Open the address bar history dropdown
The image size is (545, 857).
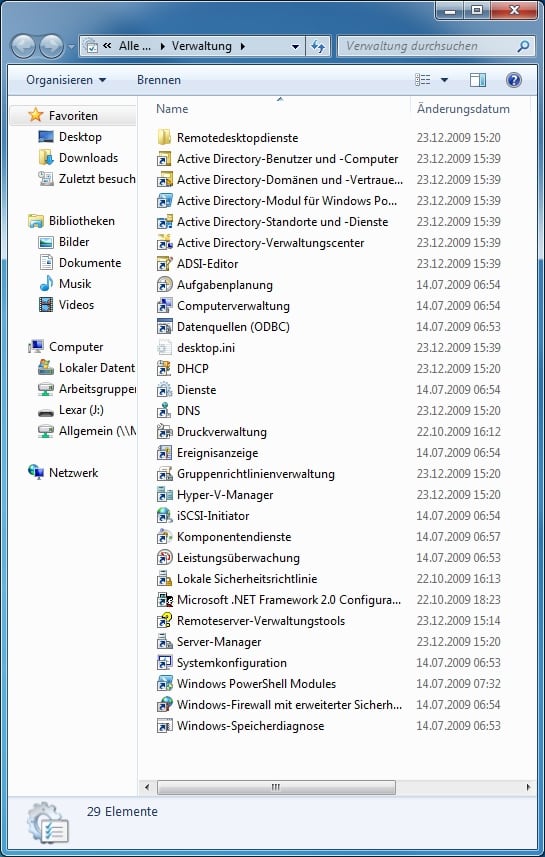click(295, 46)
